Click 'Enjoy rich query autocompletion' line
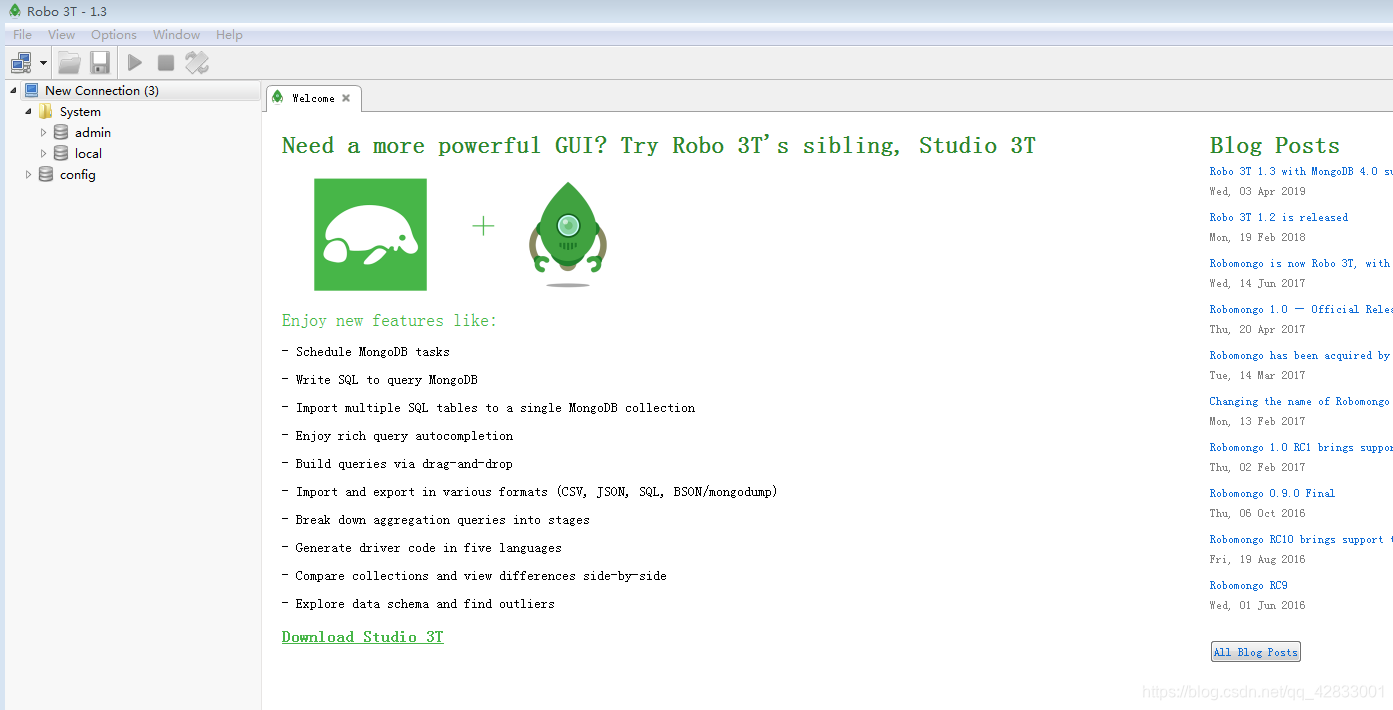The width and height of the screenshot is (1393, 710). pos(397,436)
